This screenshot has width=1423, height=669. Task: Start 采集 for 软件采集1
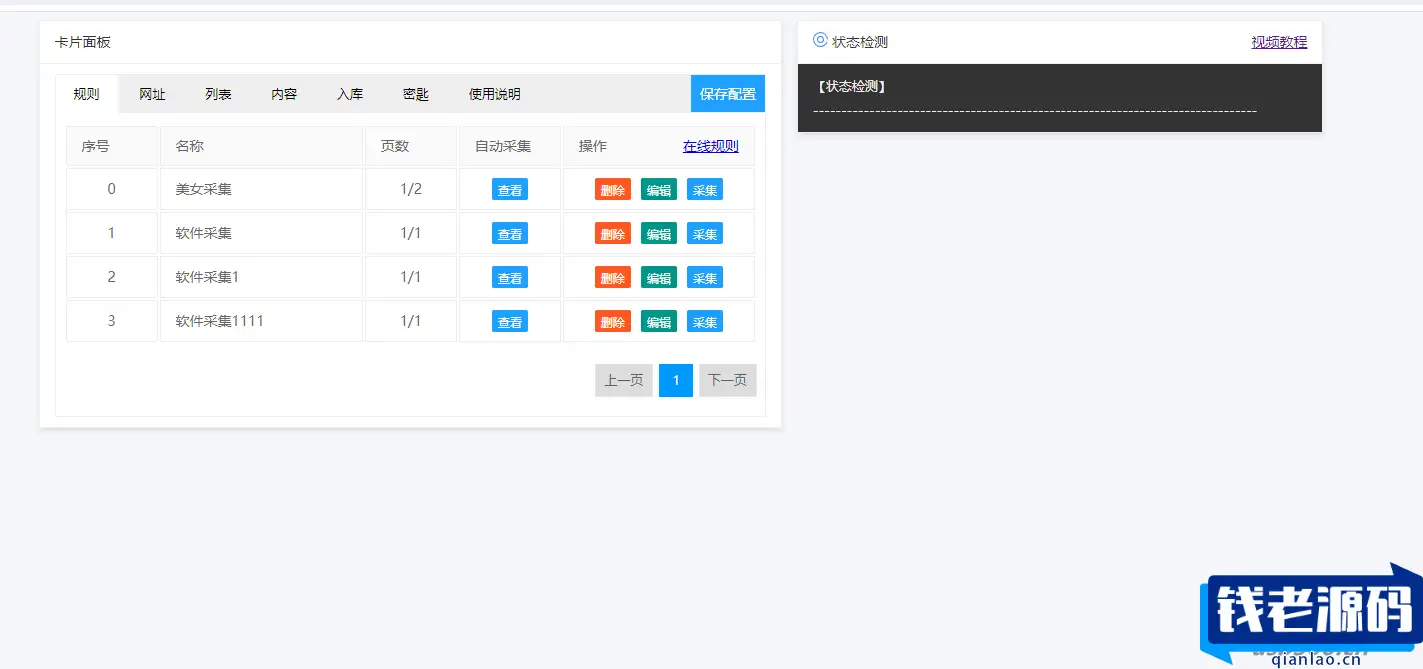(x=705, y=278)
